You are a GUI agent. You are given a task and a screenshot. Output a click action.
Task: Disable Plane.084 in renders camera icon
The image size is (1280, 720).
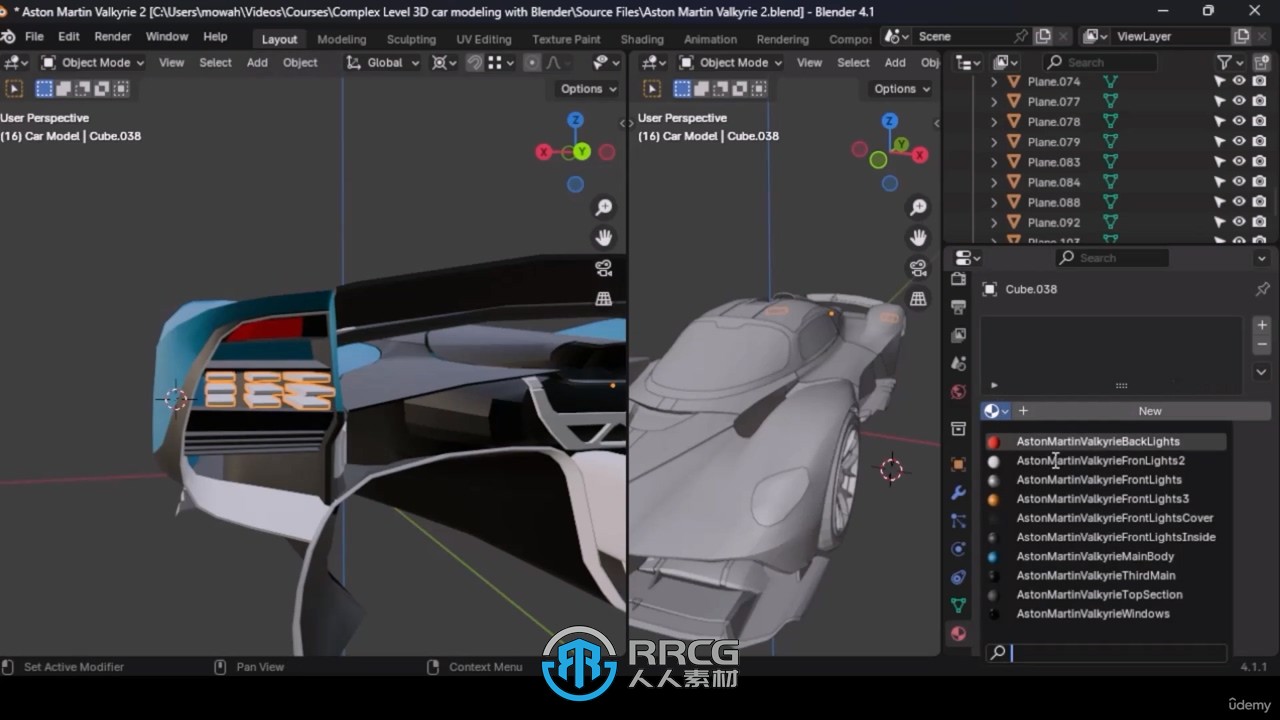[x=1258, y=182]
